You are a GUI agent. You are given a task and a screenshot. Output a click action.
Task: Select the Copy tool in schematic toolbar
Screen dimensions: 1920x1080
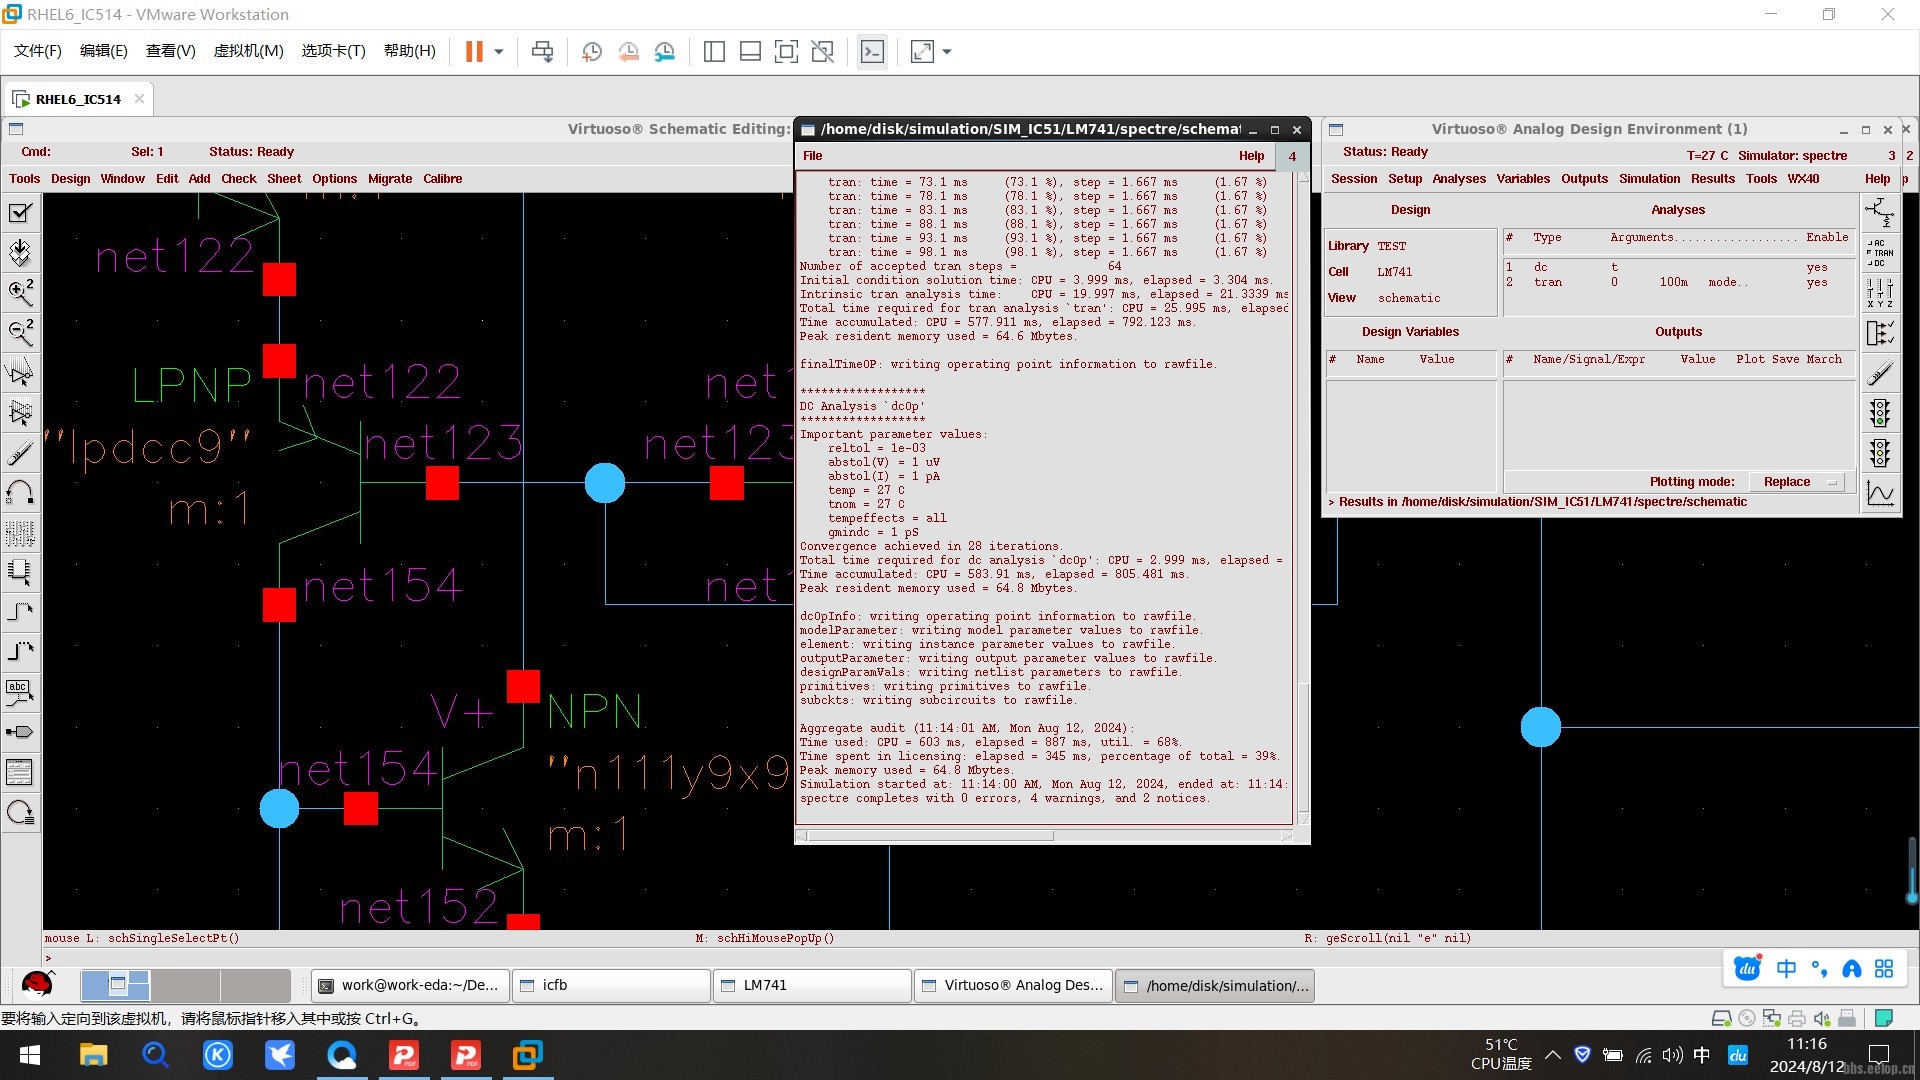20,413
